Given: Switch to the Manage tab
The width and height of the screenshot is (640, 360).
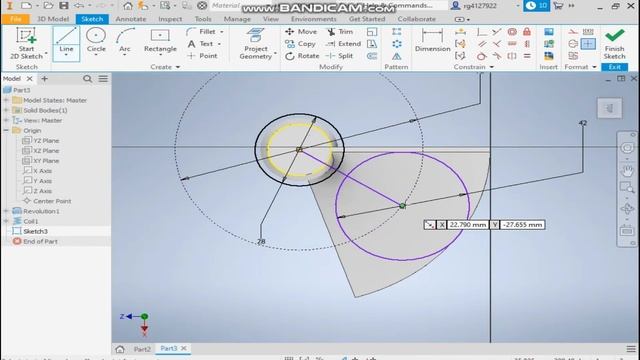Looking at the screenshot, I should tap(237, 19).
